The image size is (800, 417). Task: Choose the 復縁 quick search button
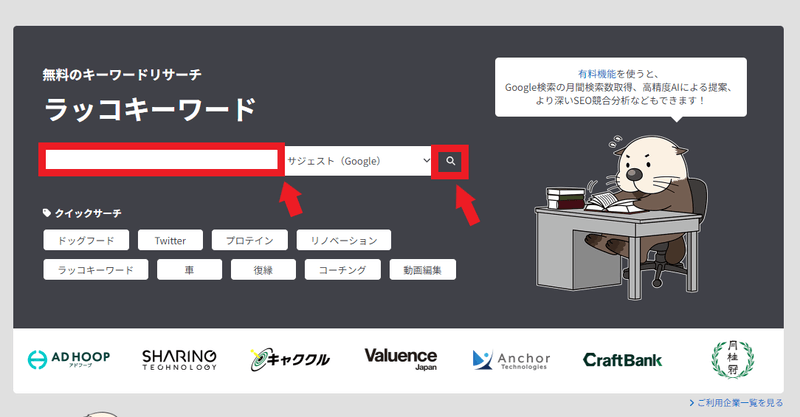click(263, 269)
